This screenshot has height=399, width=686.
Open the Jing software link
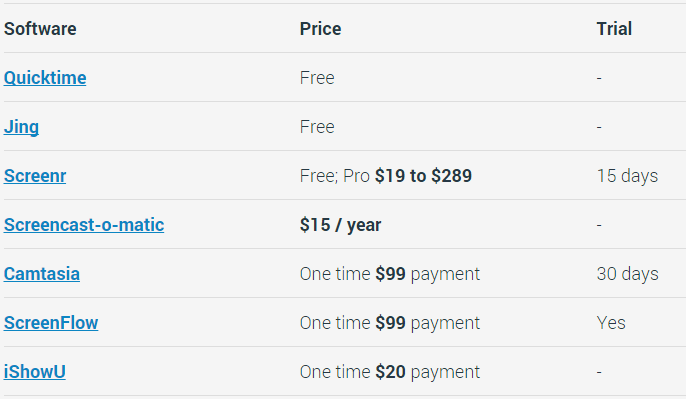coord(21,127)
